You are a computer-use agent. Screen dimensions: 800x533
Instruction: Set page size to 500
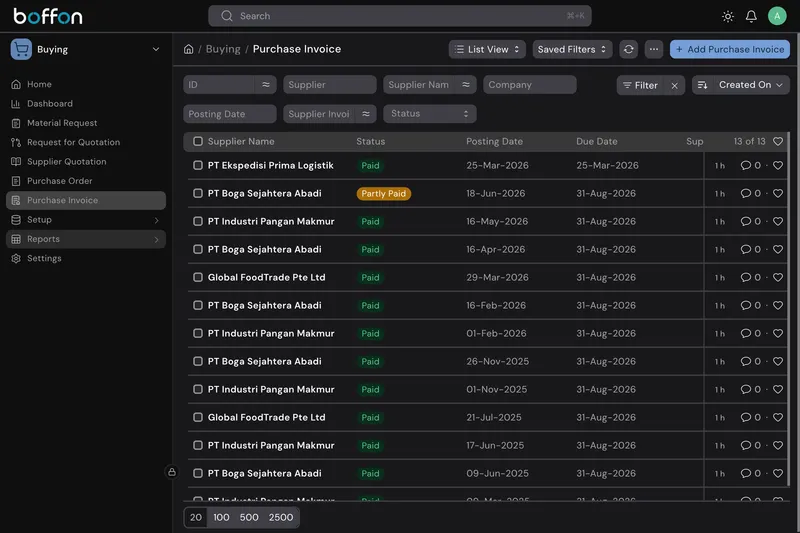[249, 517]
